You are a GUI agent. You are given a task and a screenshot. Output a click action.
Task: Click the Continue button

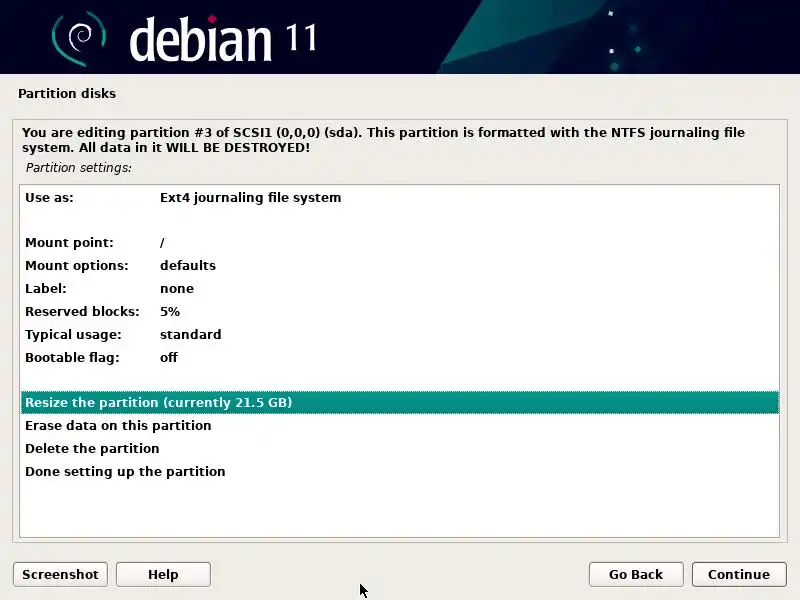point(739,574)
